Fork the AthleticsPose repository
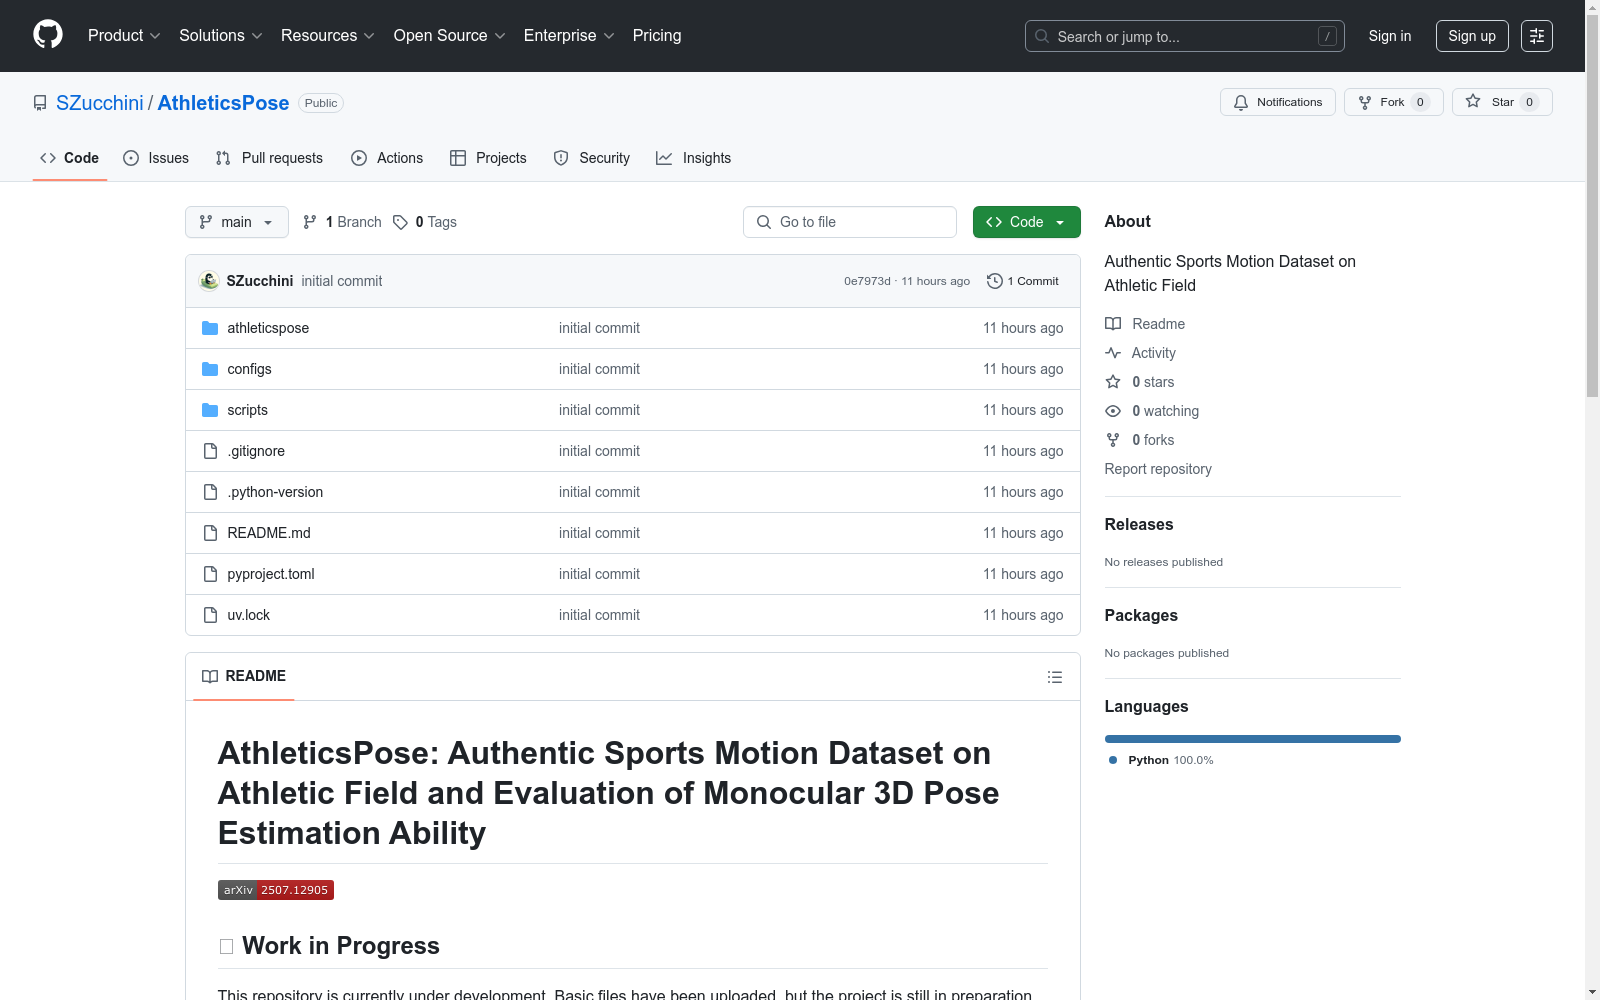The image size is (1600, 1000). point(1394,102)
